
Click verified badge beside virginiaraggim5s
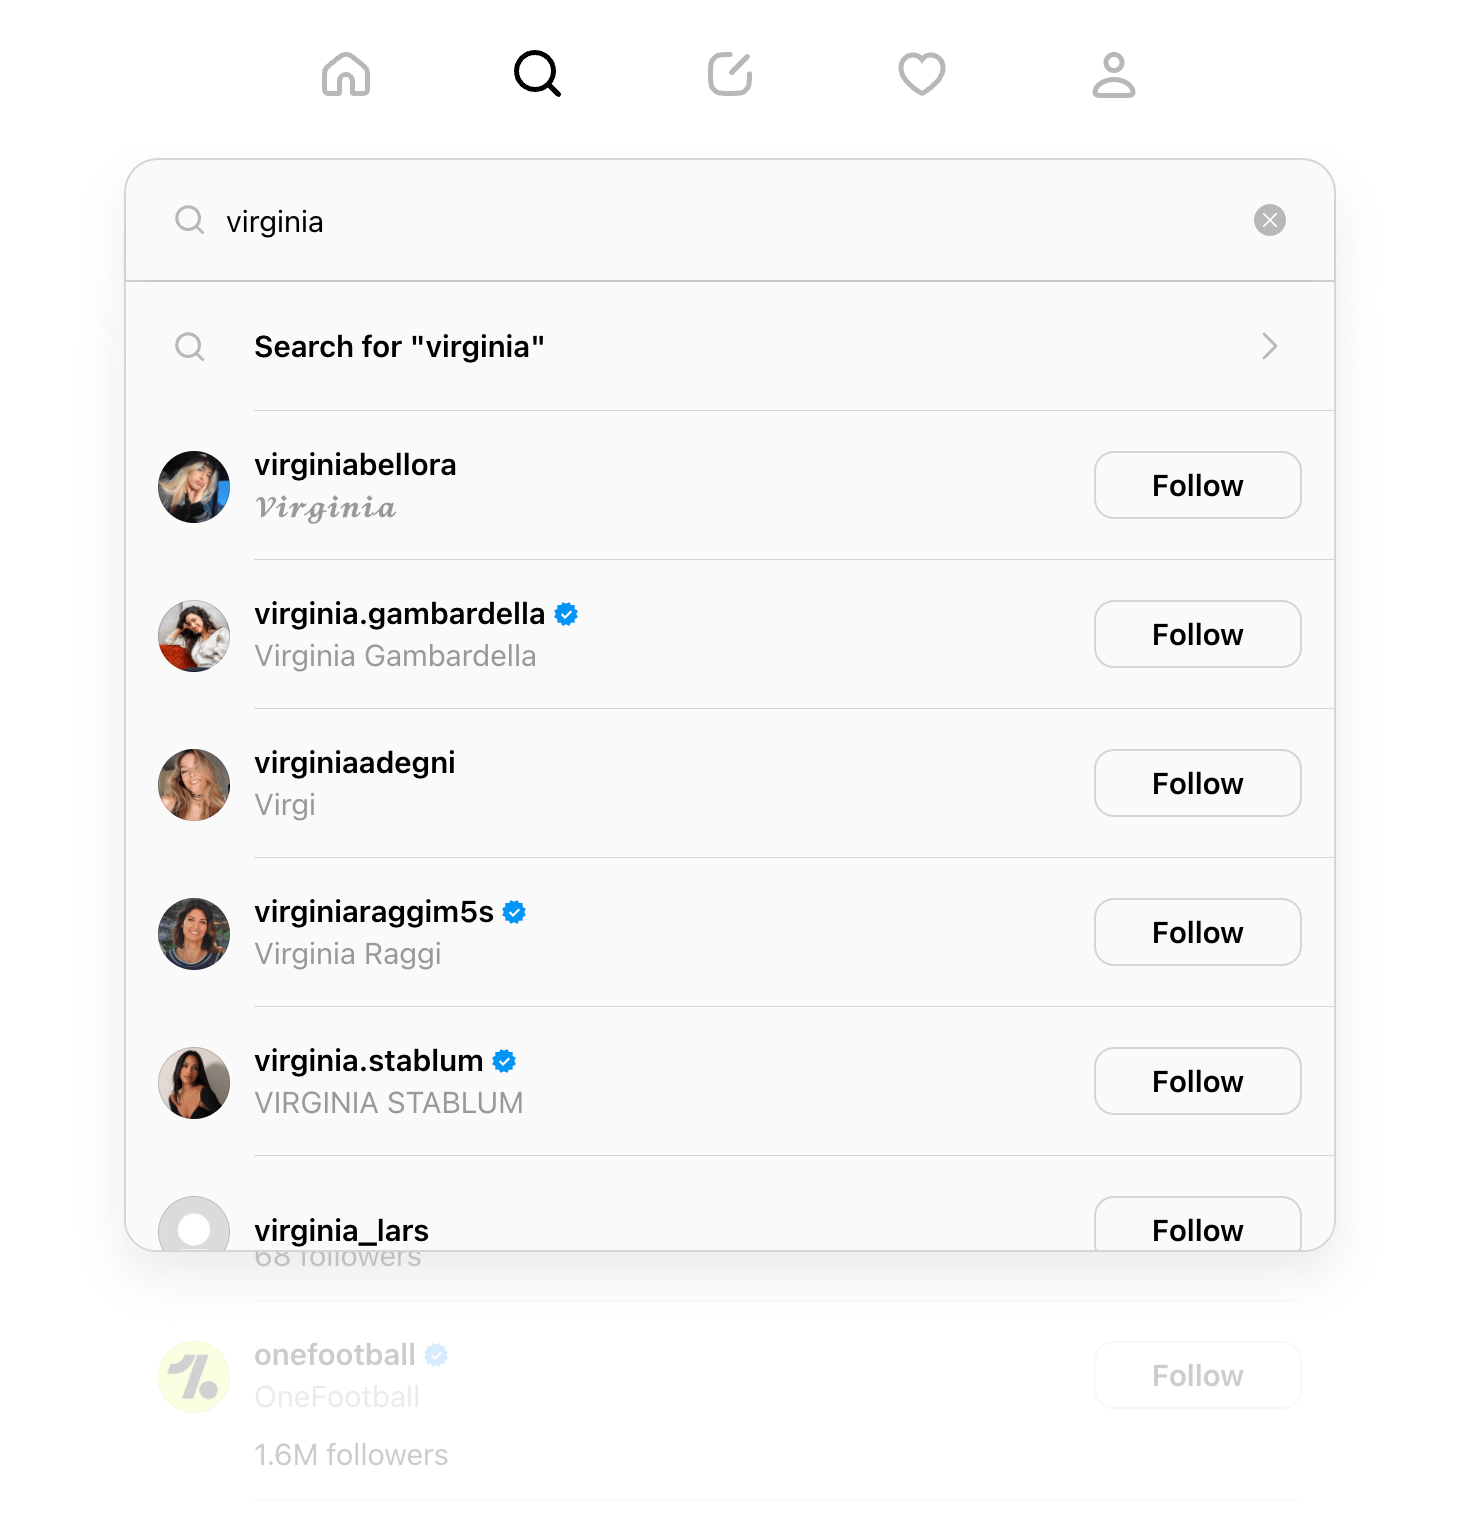(514, 912)
